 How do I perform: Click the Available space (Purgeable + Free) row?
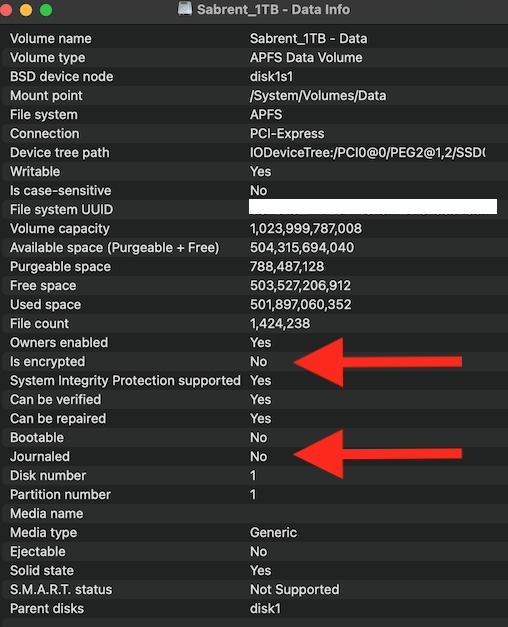point(254,248)
